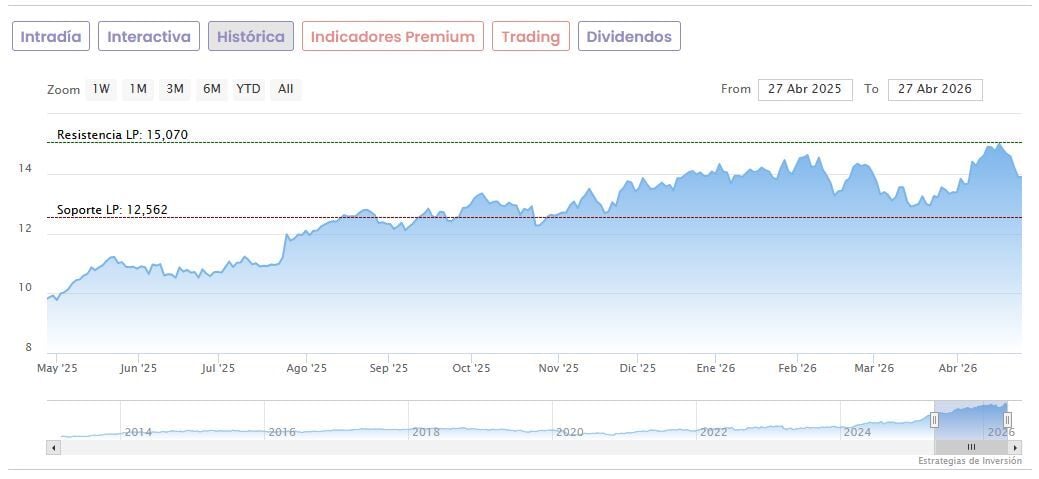Image resolution: width=1039 pixels, height=479 pixels.
Task: Select the Histórica tab
Action: 251,37
